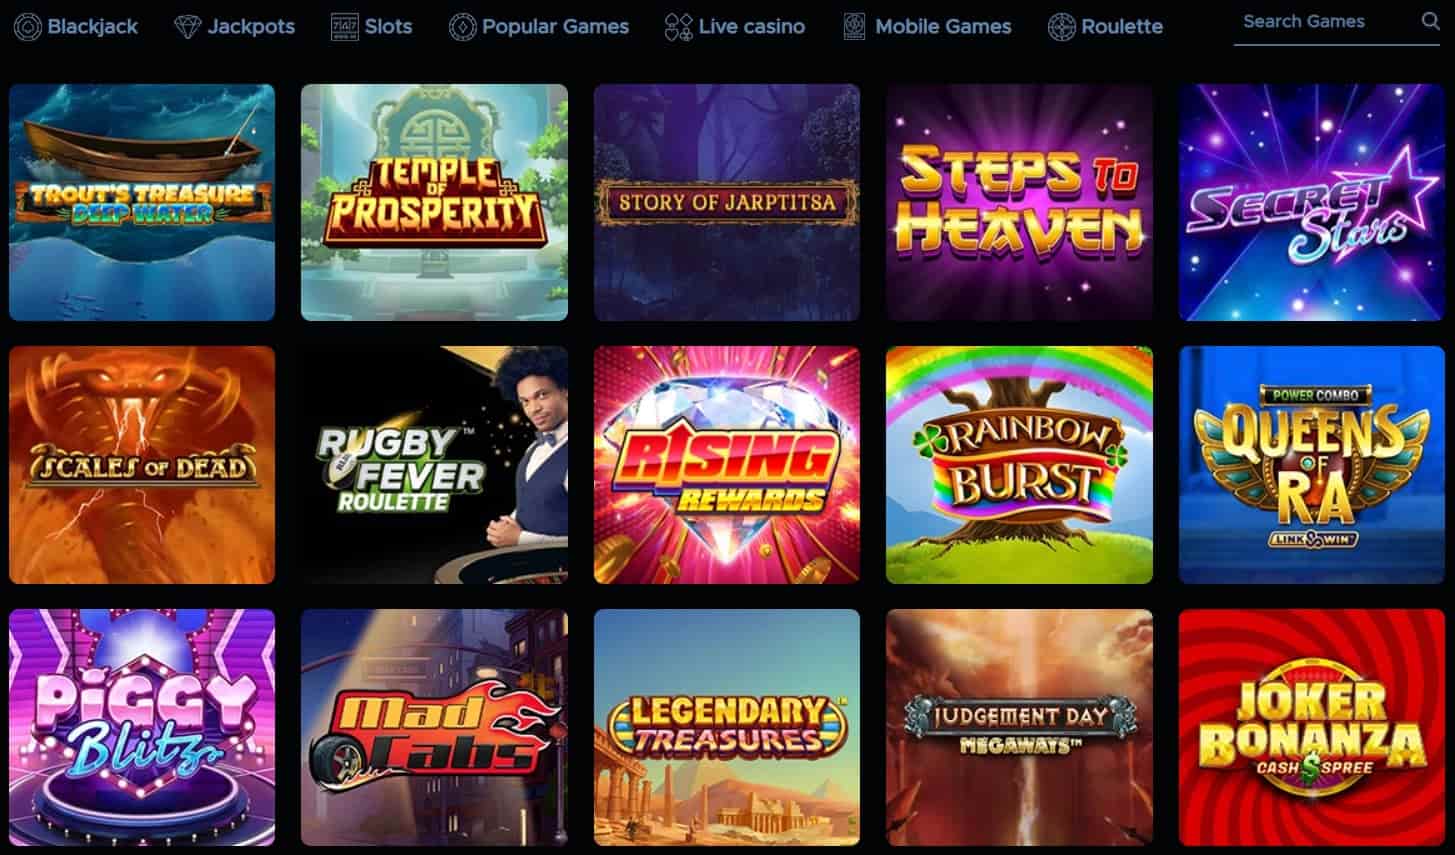1455x855 pixels.
Task: Play the Rainbow Burst slot
Action: pos(1019,465)
